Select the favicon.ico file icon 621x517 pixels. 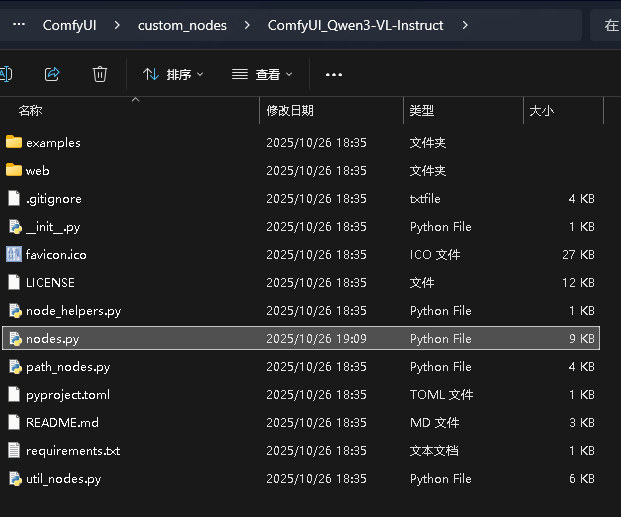[x=14, y=254]
